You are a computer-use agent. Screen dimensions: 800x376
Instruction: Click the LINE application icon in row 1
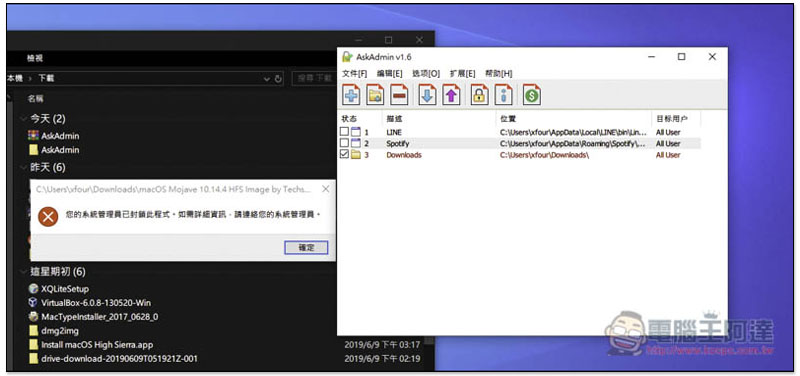click(x=356, y=132)
